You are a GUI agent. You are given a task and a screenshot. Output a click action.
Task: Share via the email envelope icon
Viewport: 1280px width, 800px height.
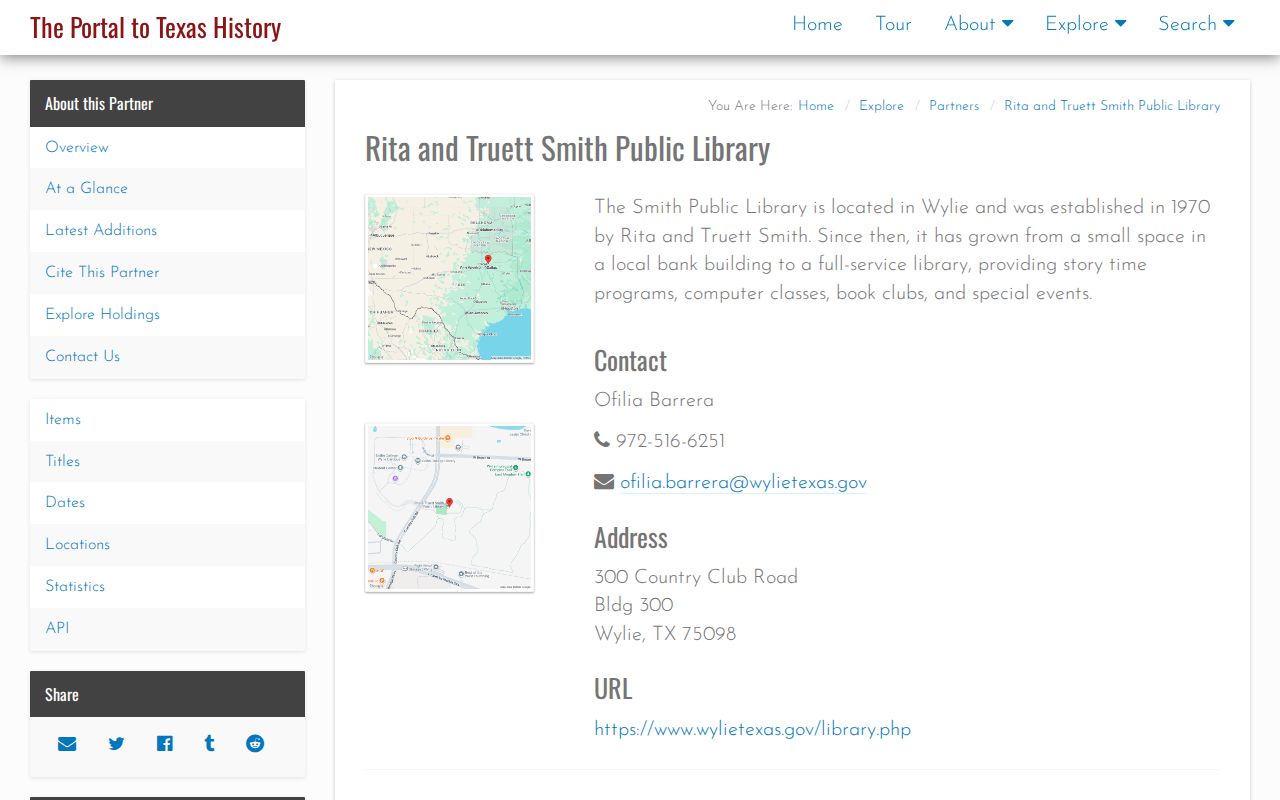[x=67, y=744]
